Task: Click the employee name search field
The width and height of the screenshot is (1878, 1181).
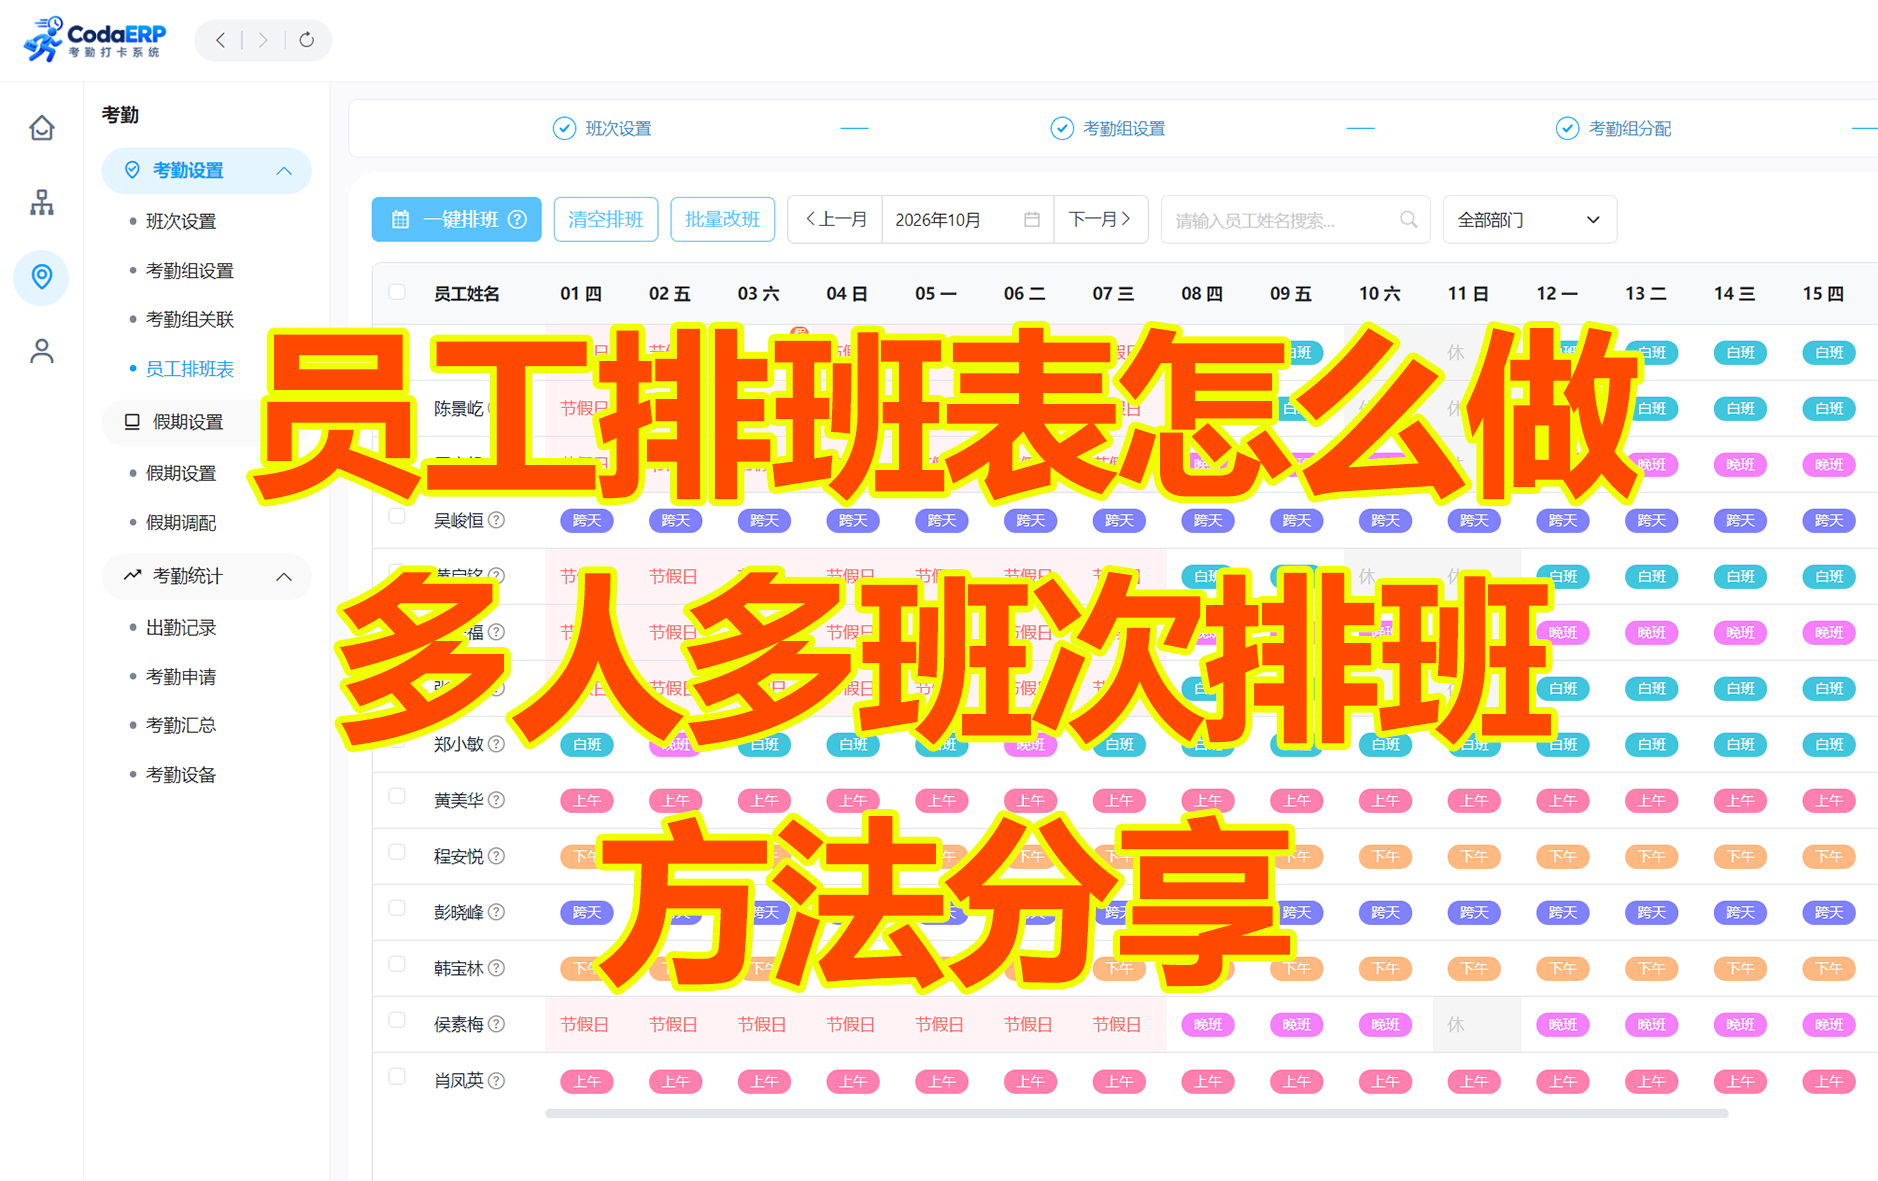Action: [x=1295, y=219]
